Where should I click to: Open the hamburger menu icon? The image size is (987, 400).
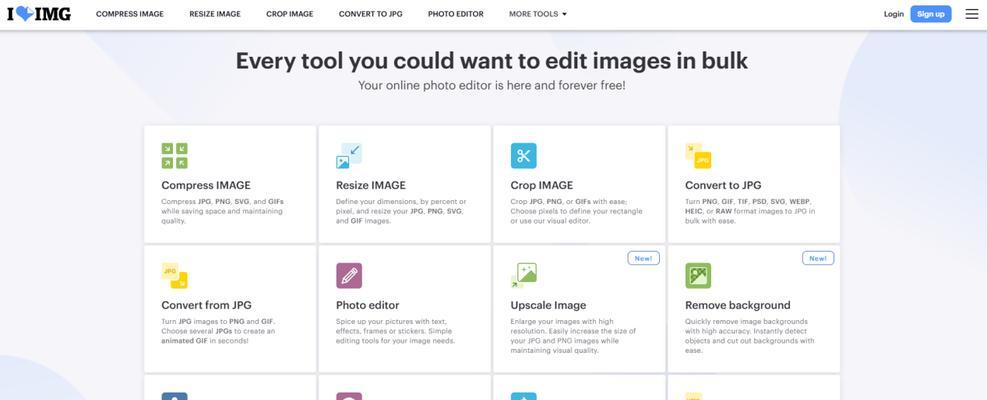(x=972, y=14)
